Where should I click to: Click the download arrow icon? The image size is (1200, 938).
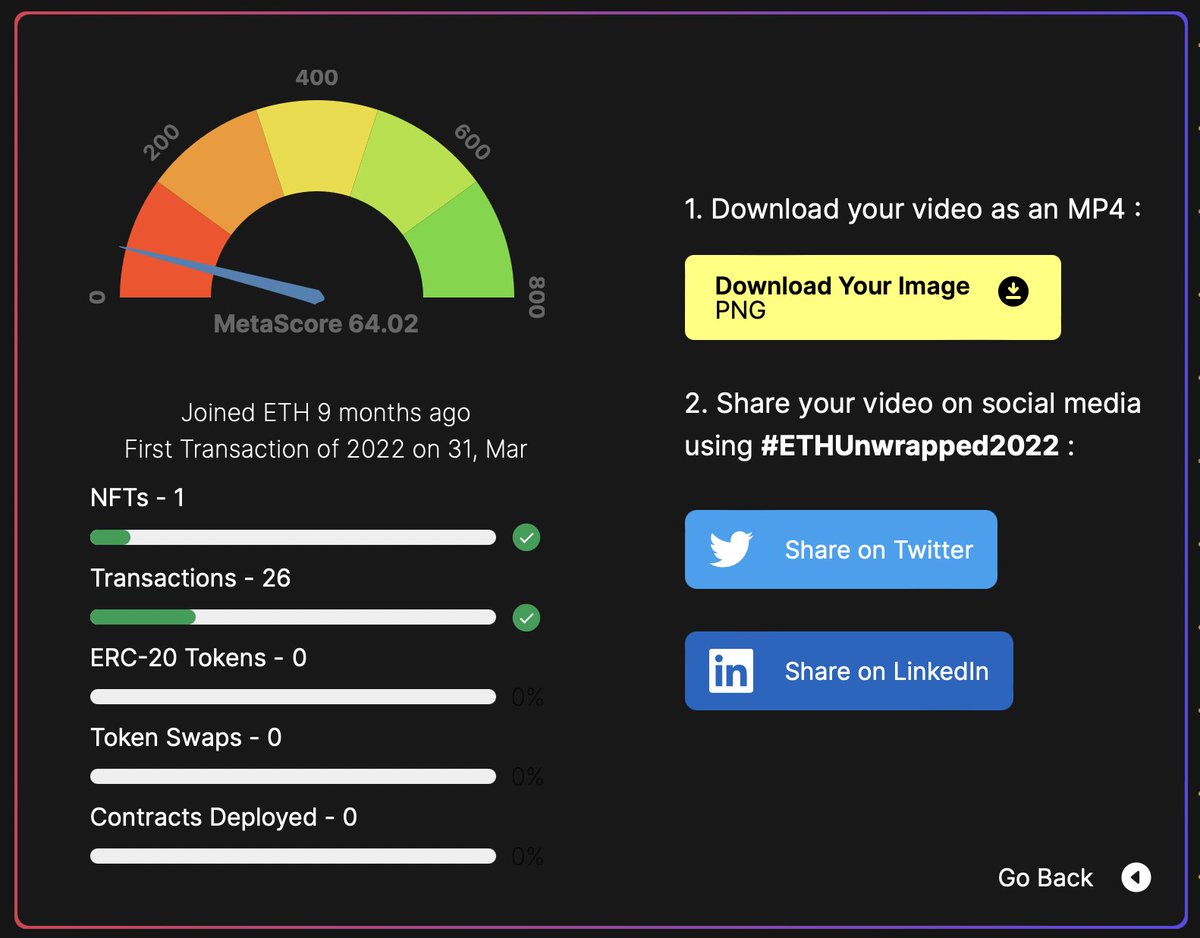1013,291
